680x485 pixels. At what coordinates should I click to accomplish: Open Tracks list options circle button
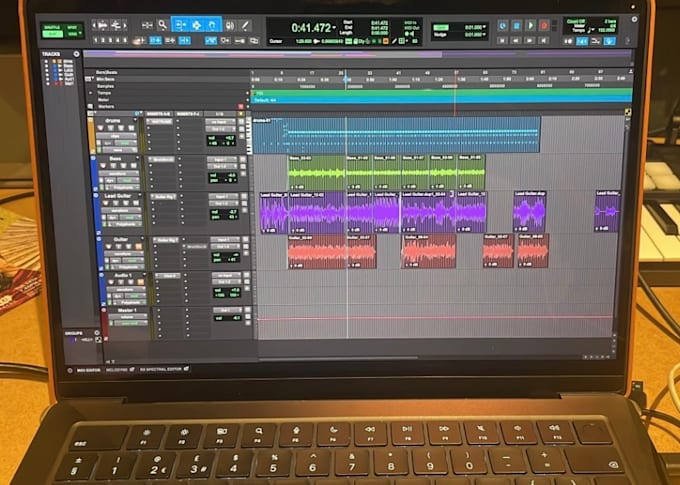click(x=76, y=54)
